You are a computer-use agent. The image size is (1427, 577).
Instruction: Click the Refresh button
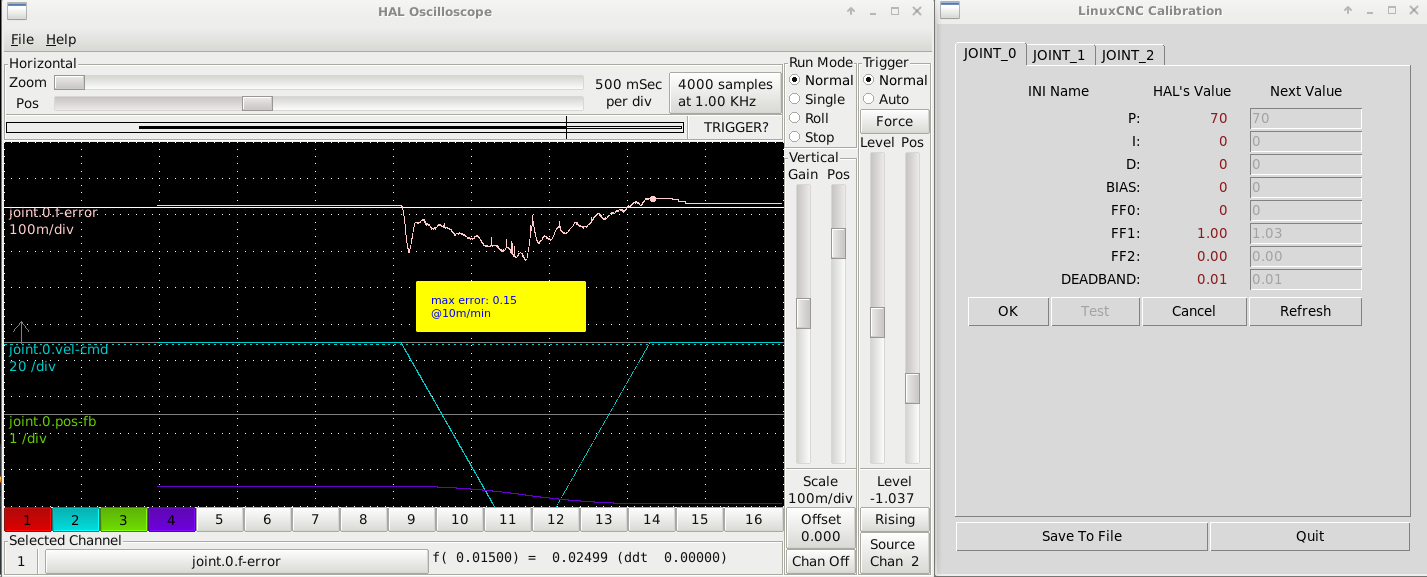point(1306,311)
